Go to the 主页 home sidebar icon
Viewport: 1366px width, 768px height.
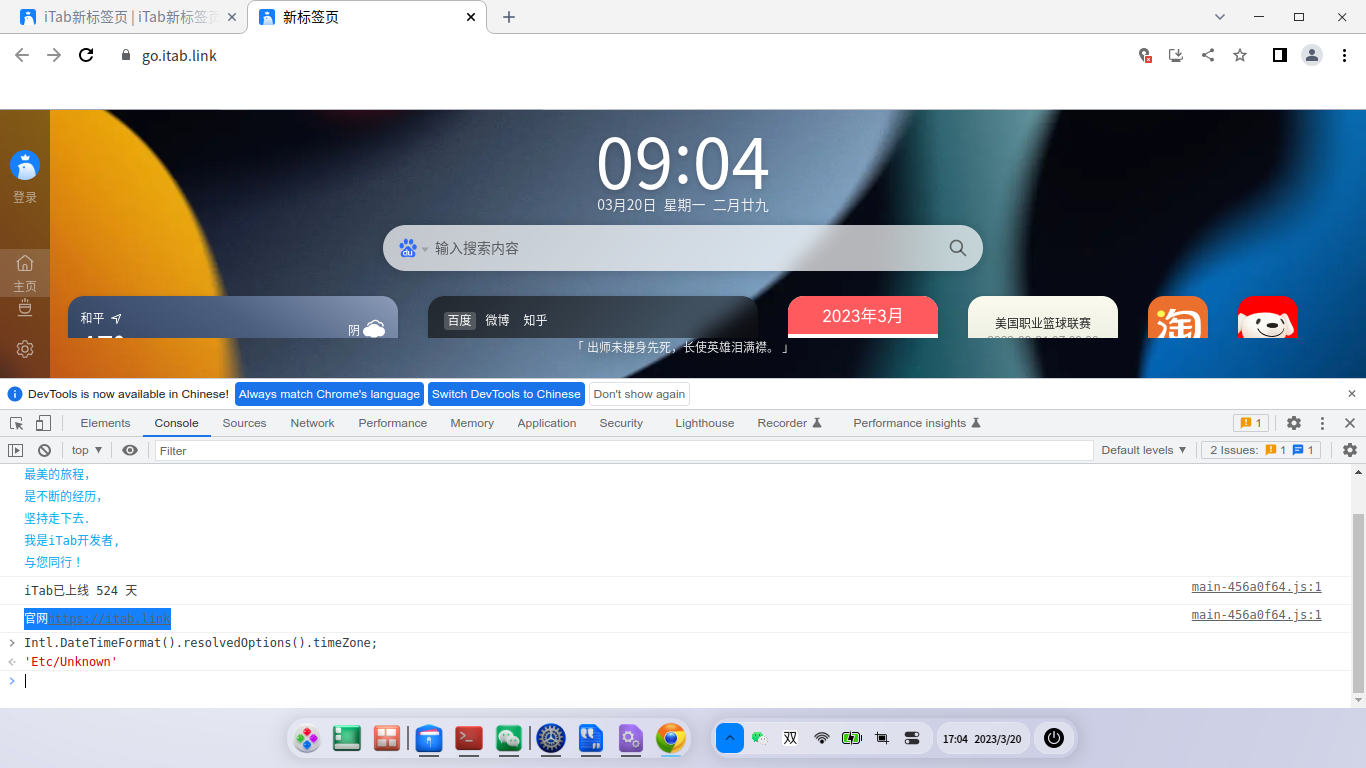tap(25, 272)
